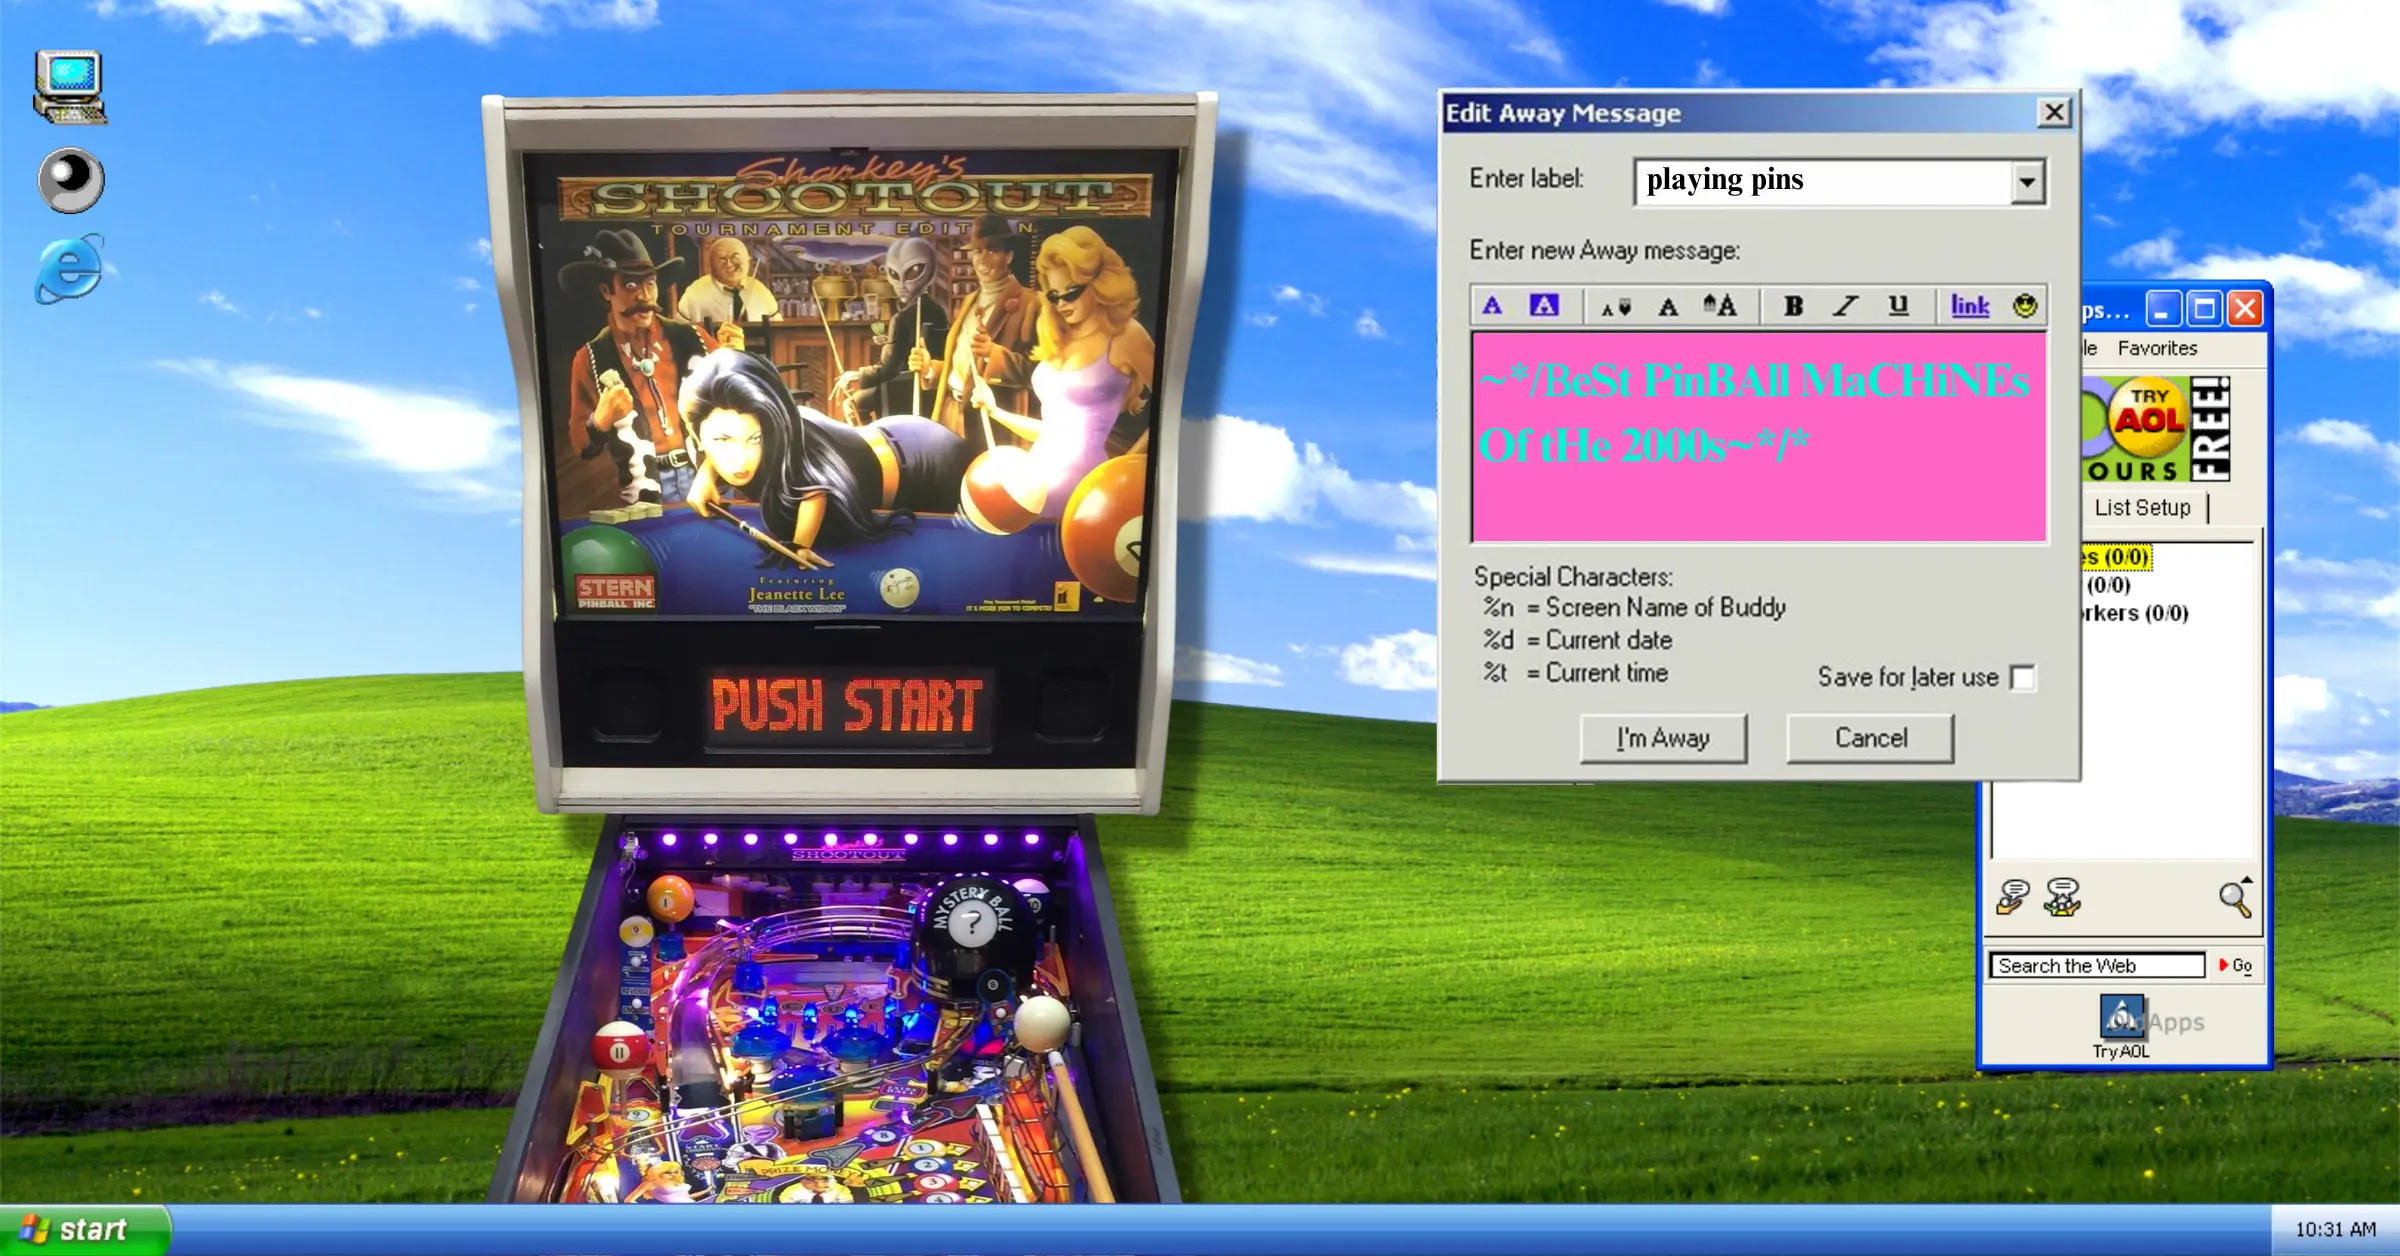Screen dimensions: 2400x1256
Task: Expand the away message label dropdown
Action: 2026,181
